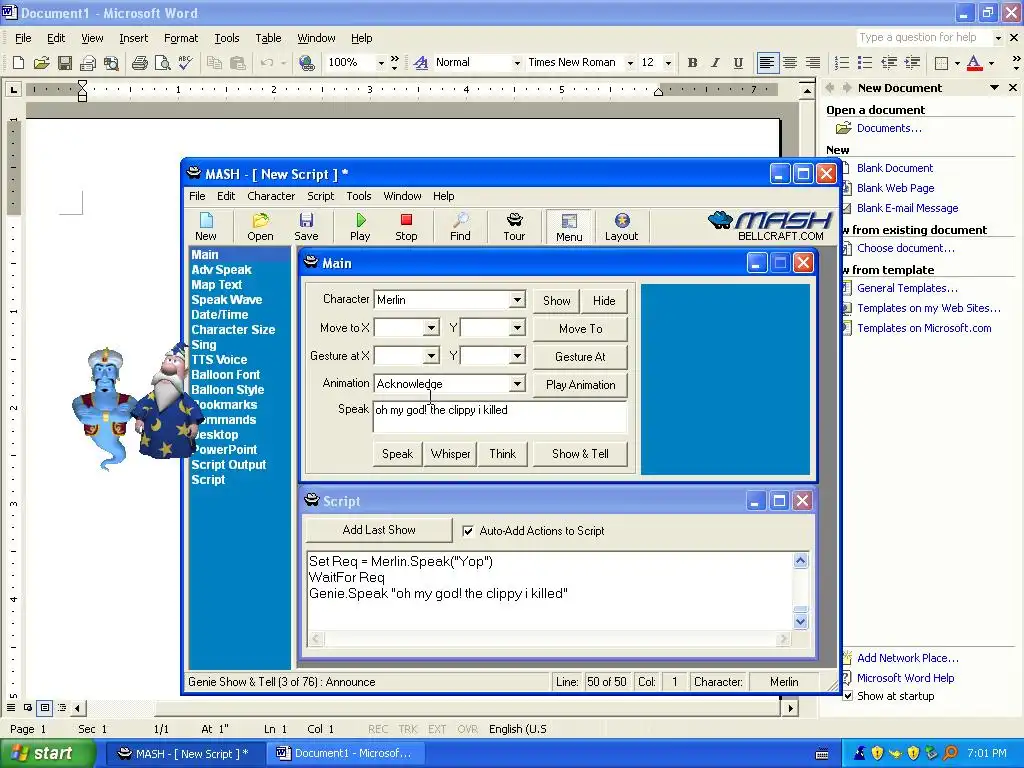Click Word's Print Preview icon
Viewport: 1024px width, 768px height.
[x=162, y=63]
